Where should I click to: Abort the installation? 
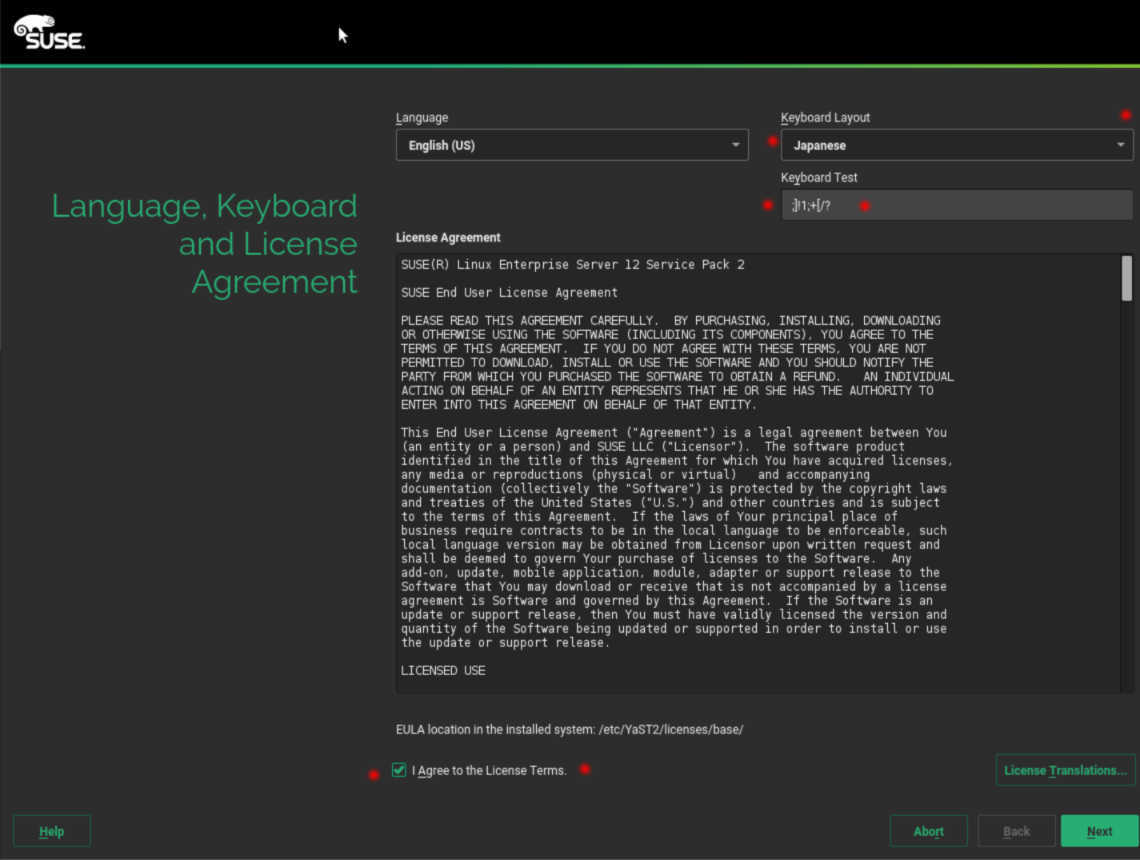click(928, 831)
